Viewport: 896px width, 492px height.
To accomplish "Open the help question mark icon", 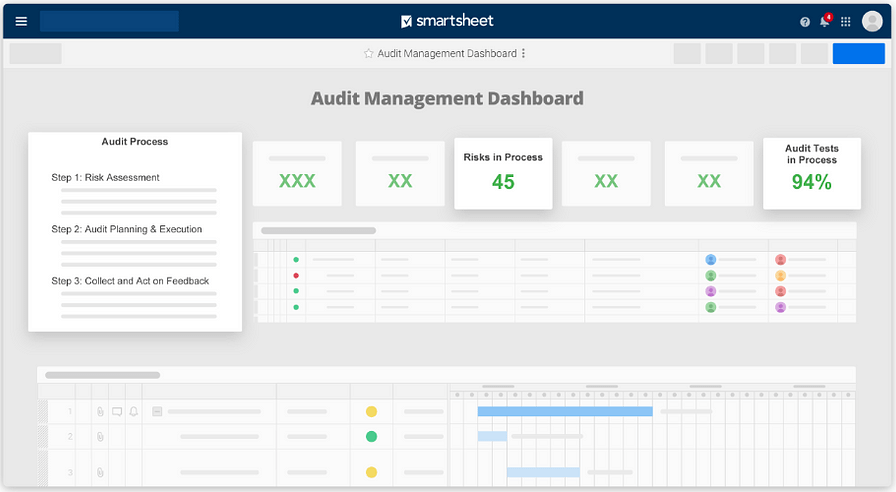I will [805, 22].
